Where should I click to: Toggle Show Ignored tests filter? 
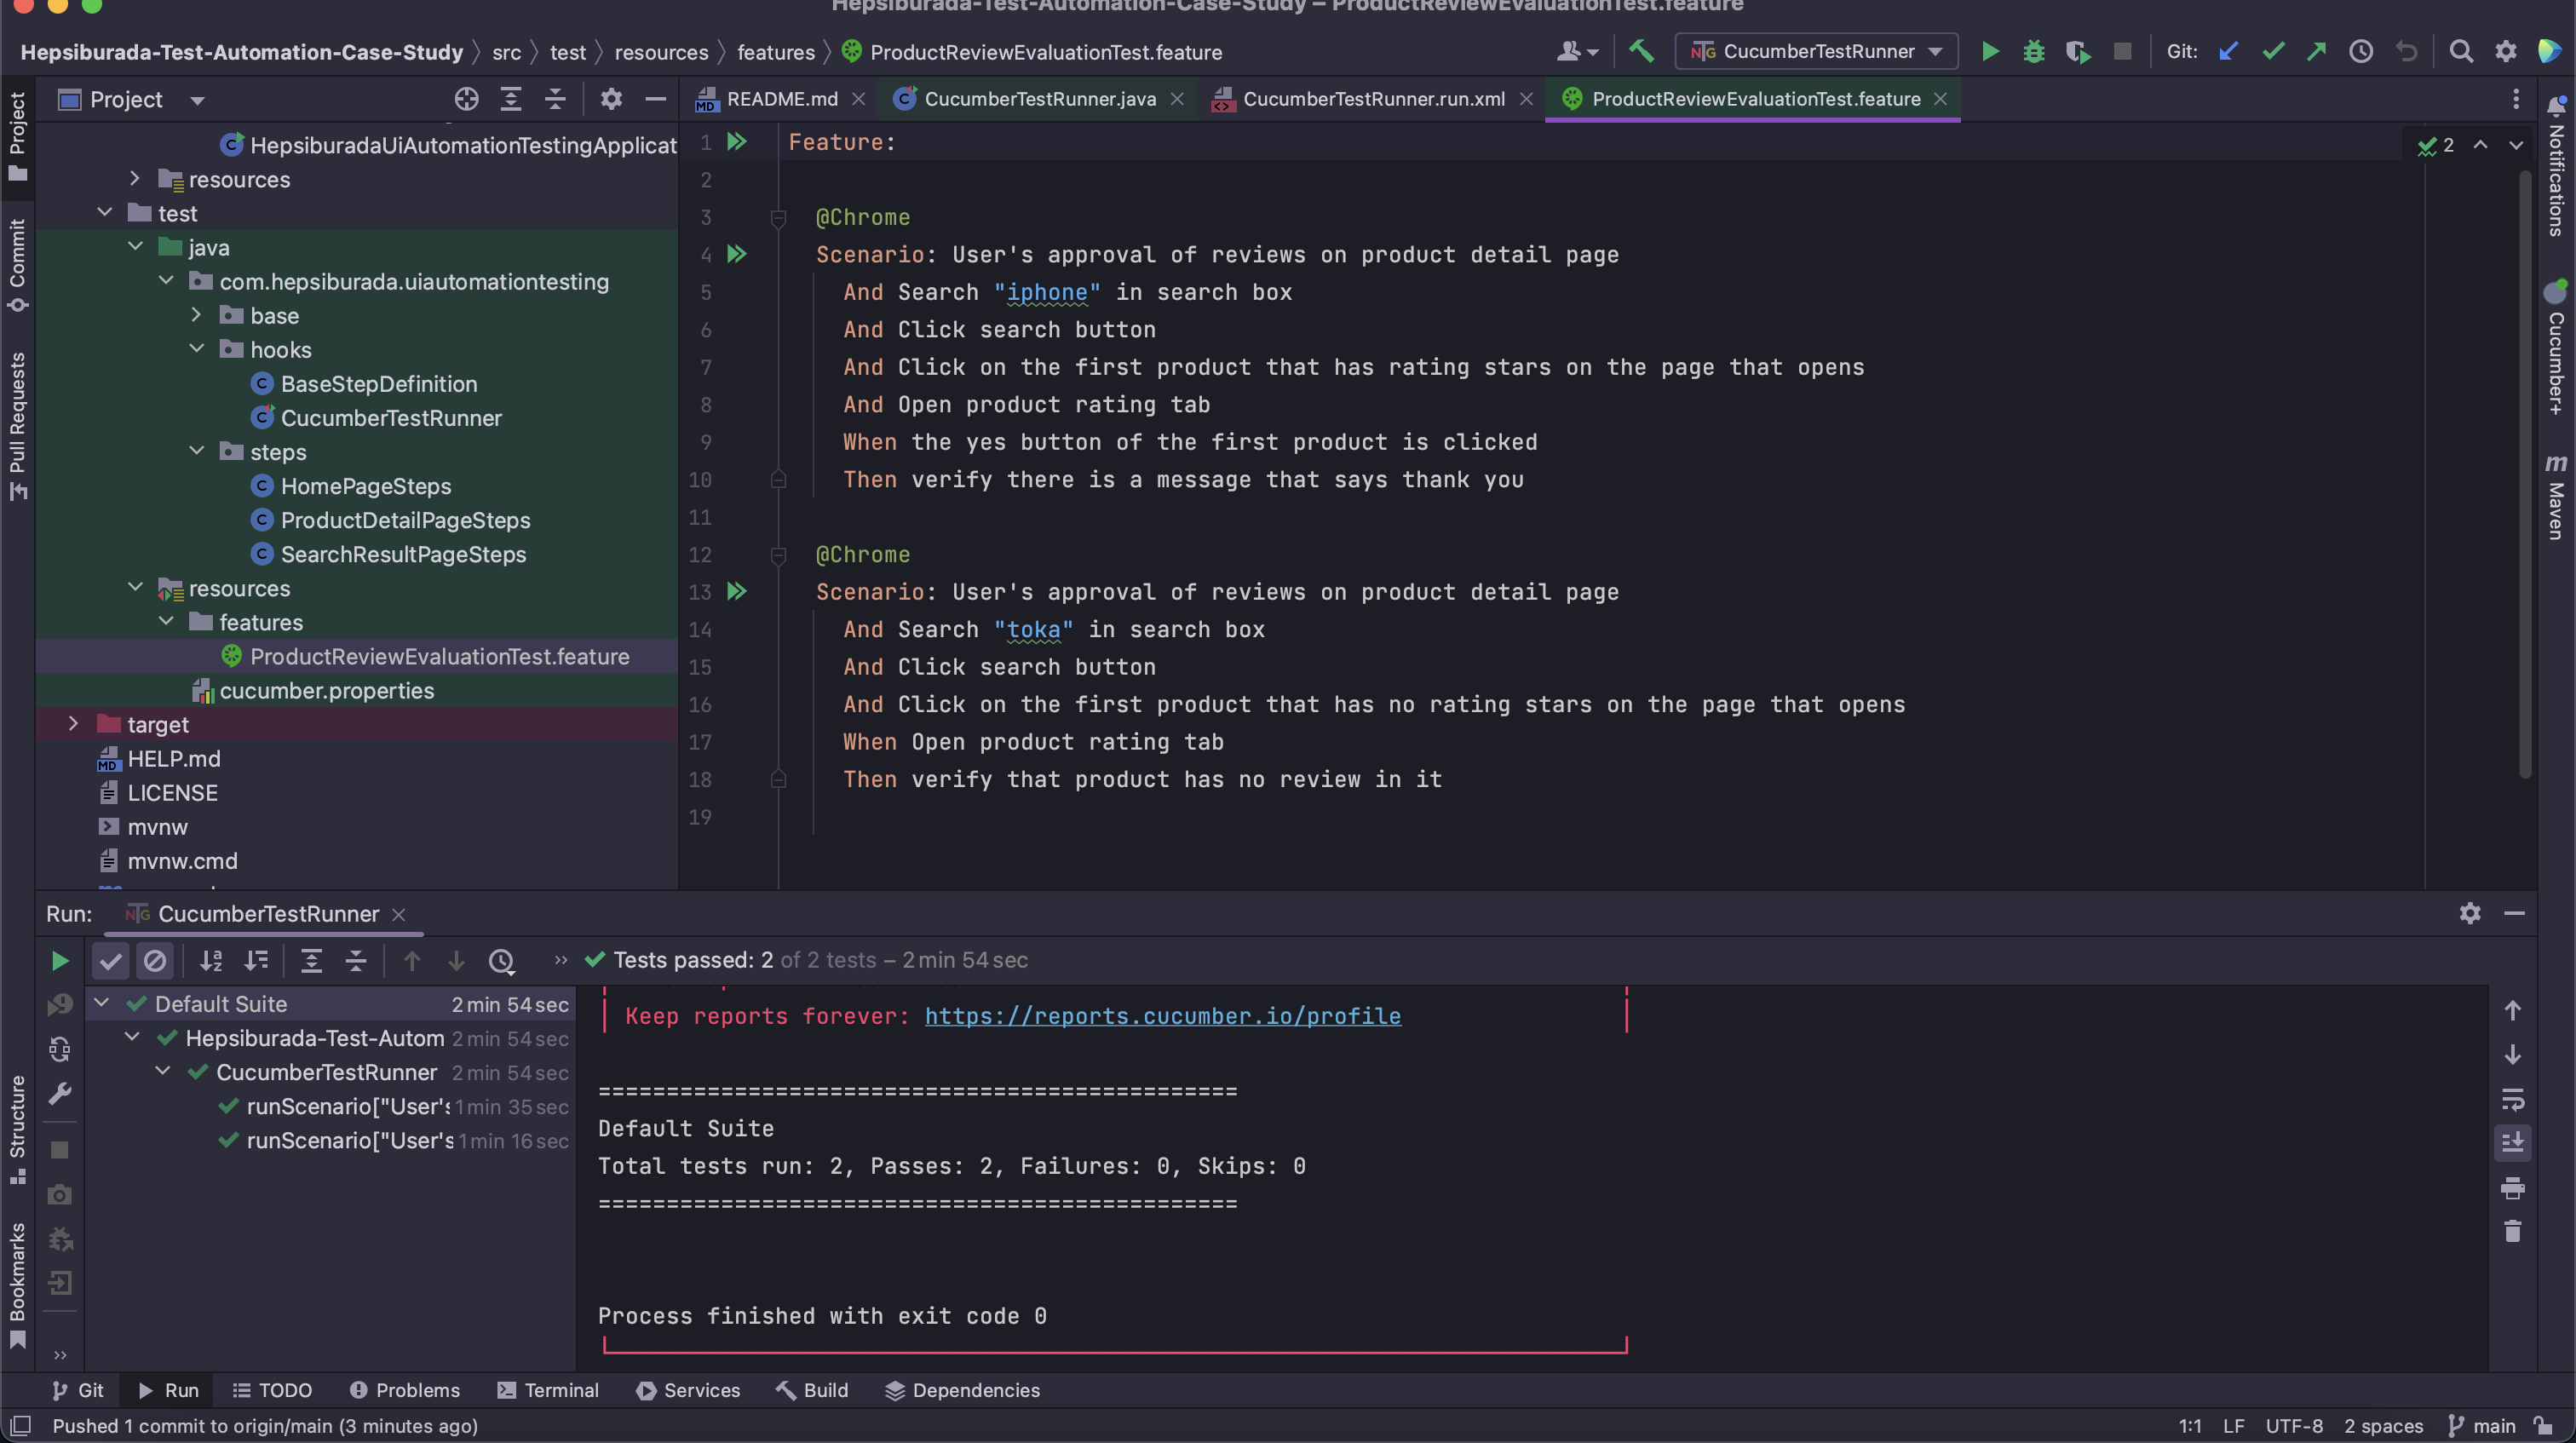[156, 961]
